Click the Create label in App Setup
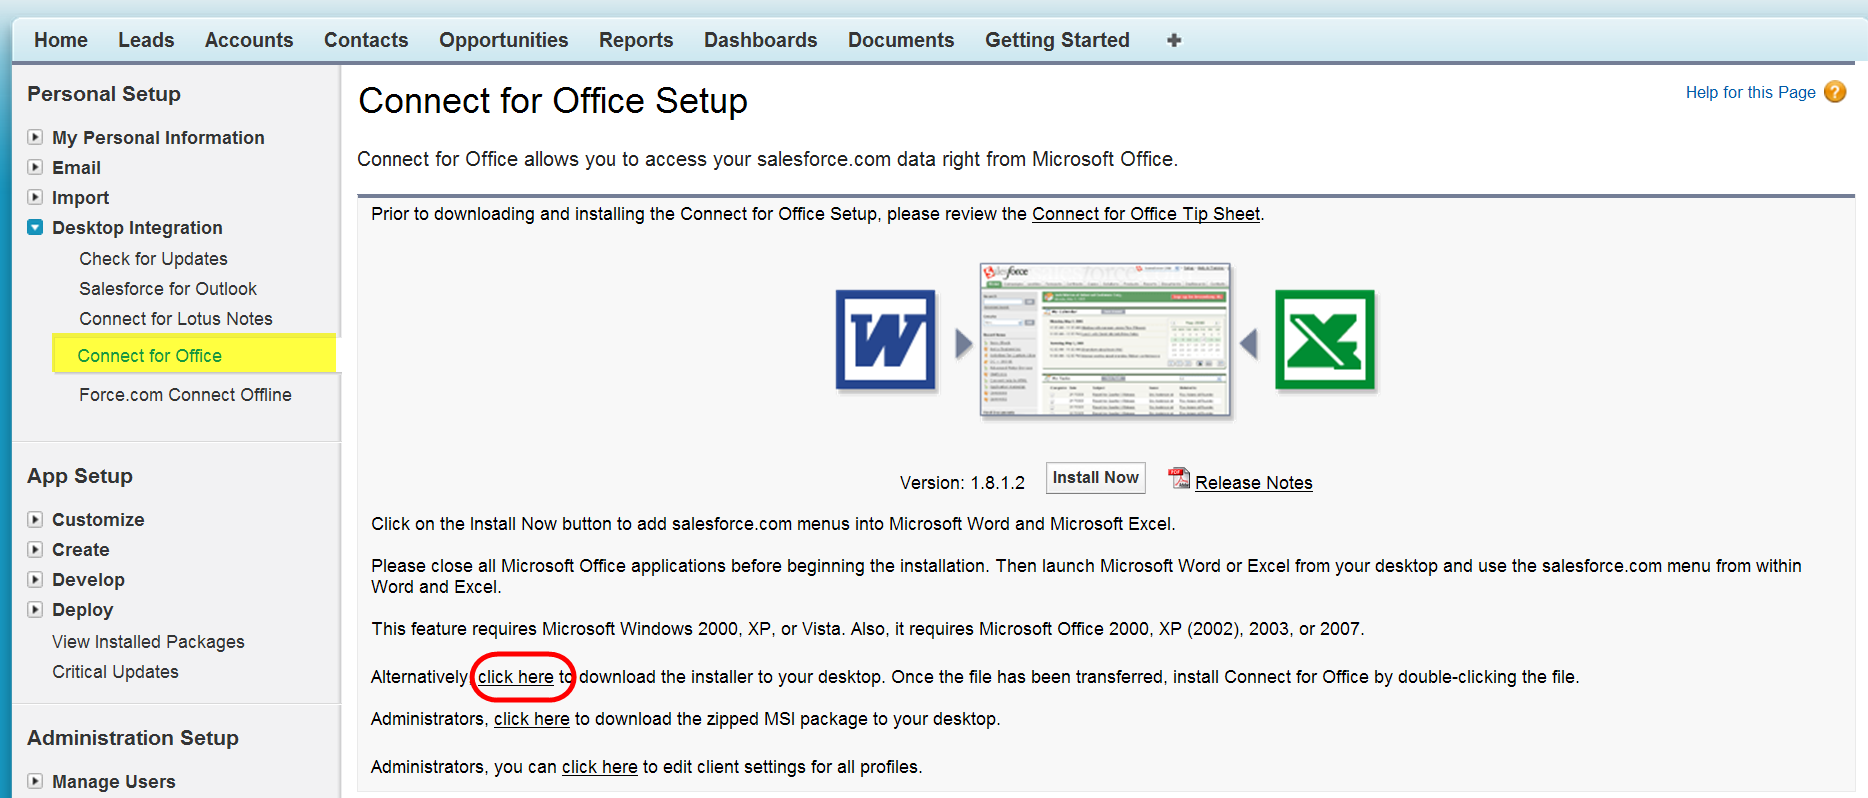The height and width of the screenshot is (798, 1868). point(81,549)
